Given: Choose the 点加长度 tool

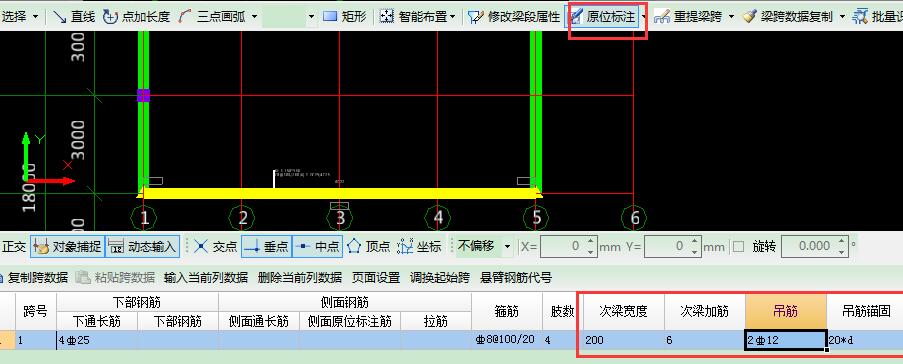Looking at the screenshot, I should [136, 16].
